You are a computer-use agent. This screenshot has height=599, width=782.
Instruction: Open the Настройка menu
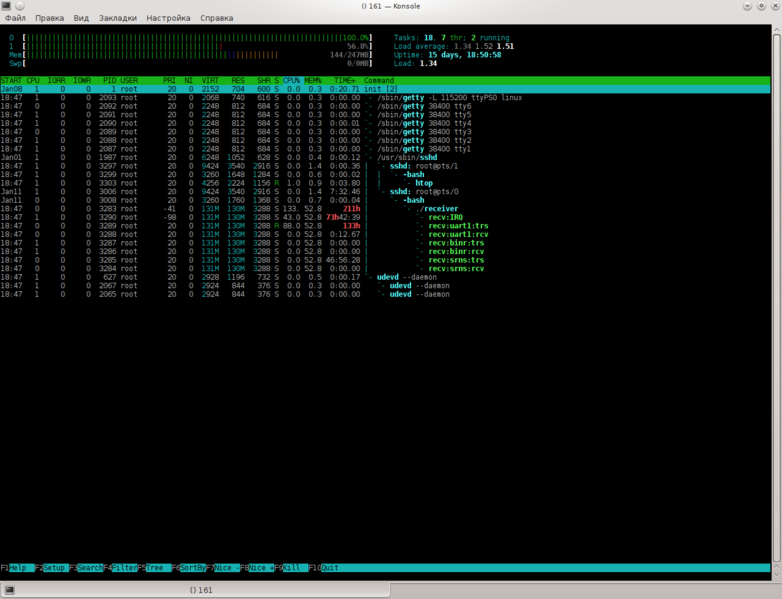pos(168,18)
